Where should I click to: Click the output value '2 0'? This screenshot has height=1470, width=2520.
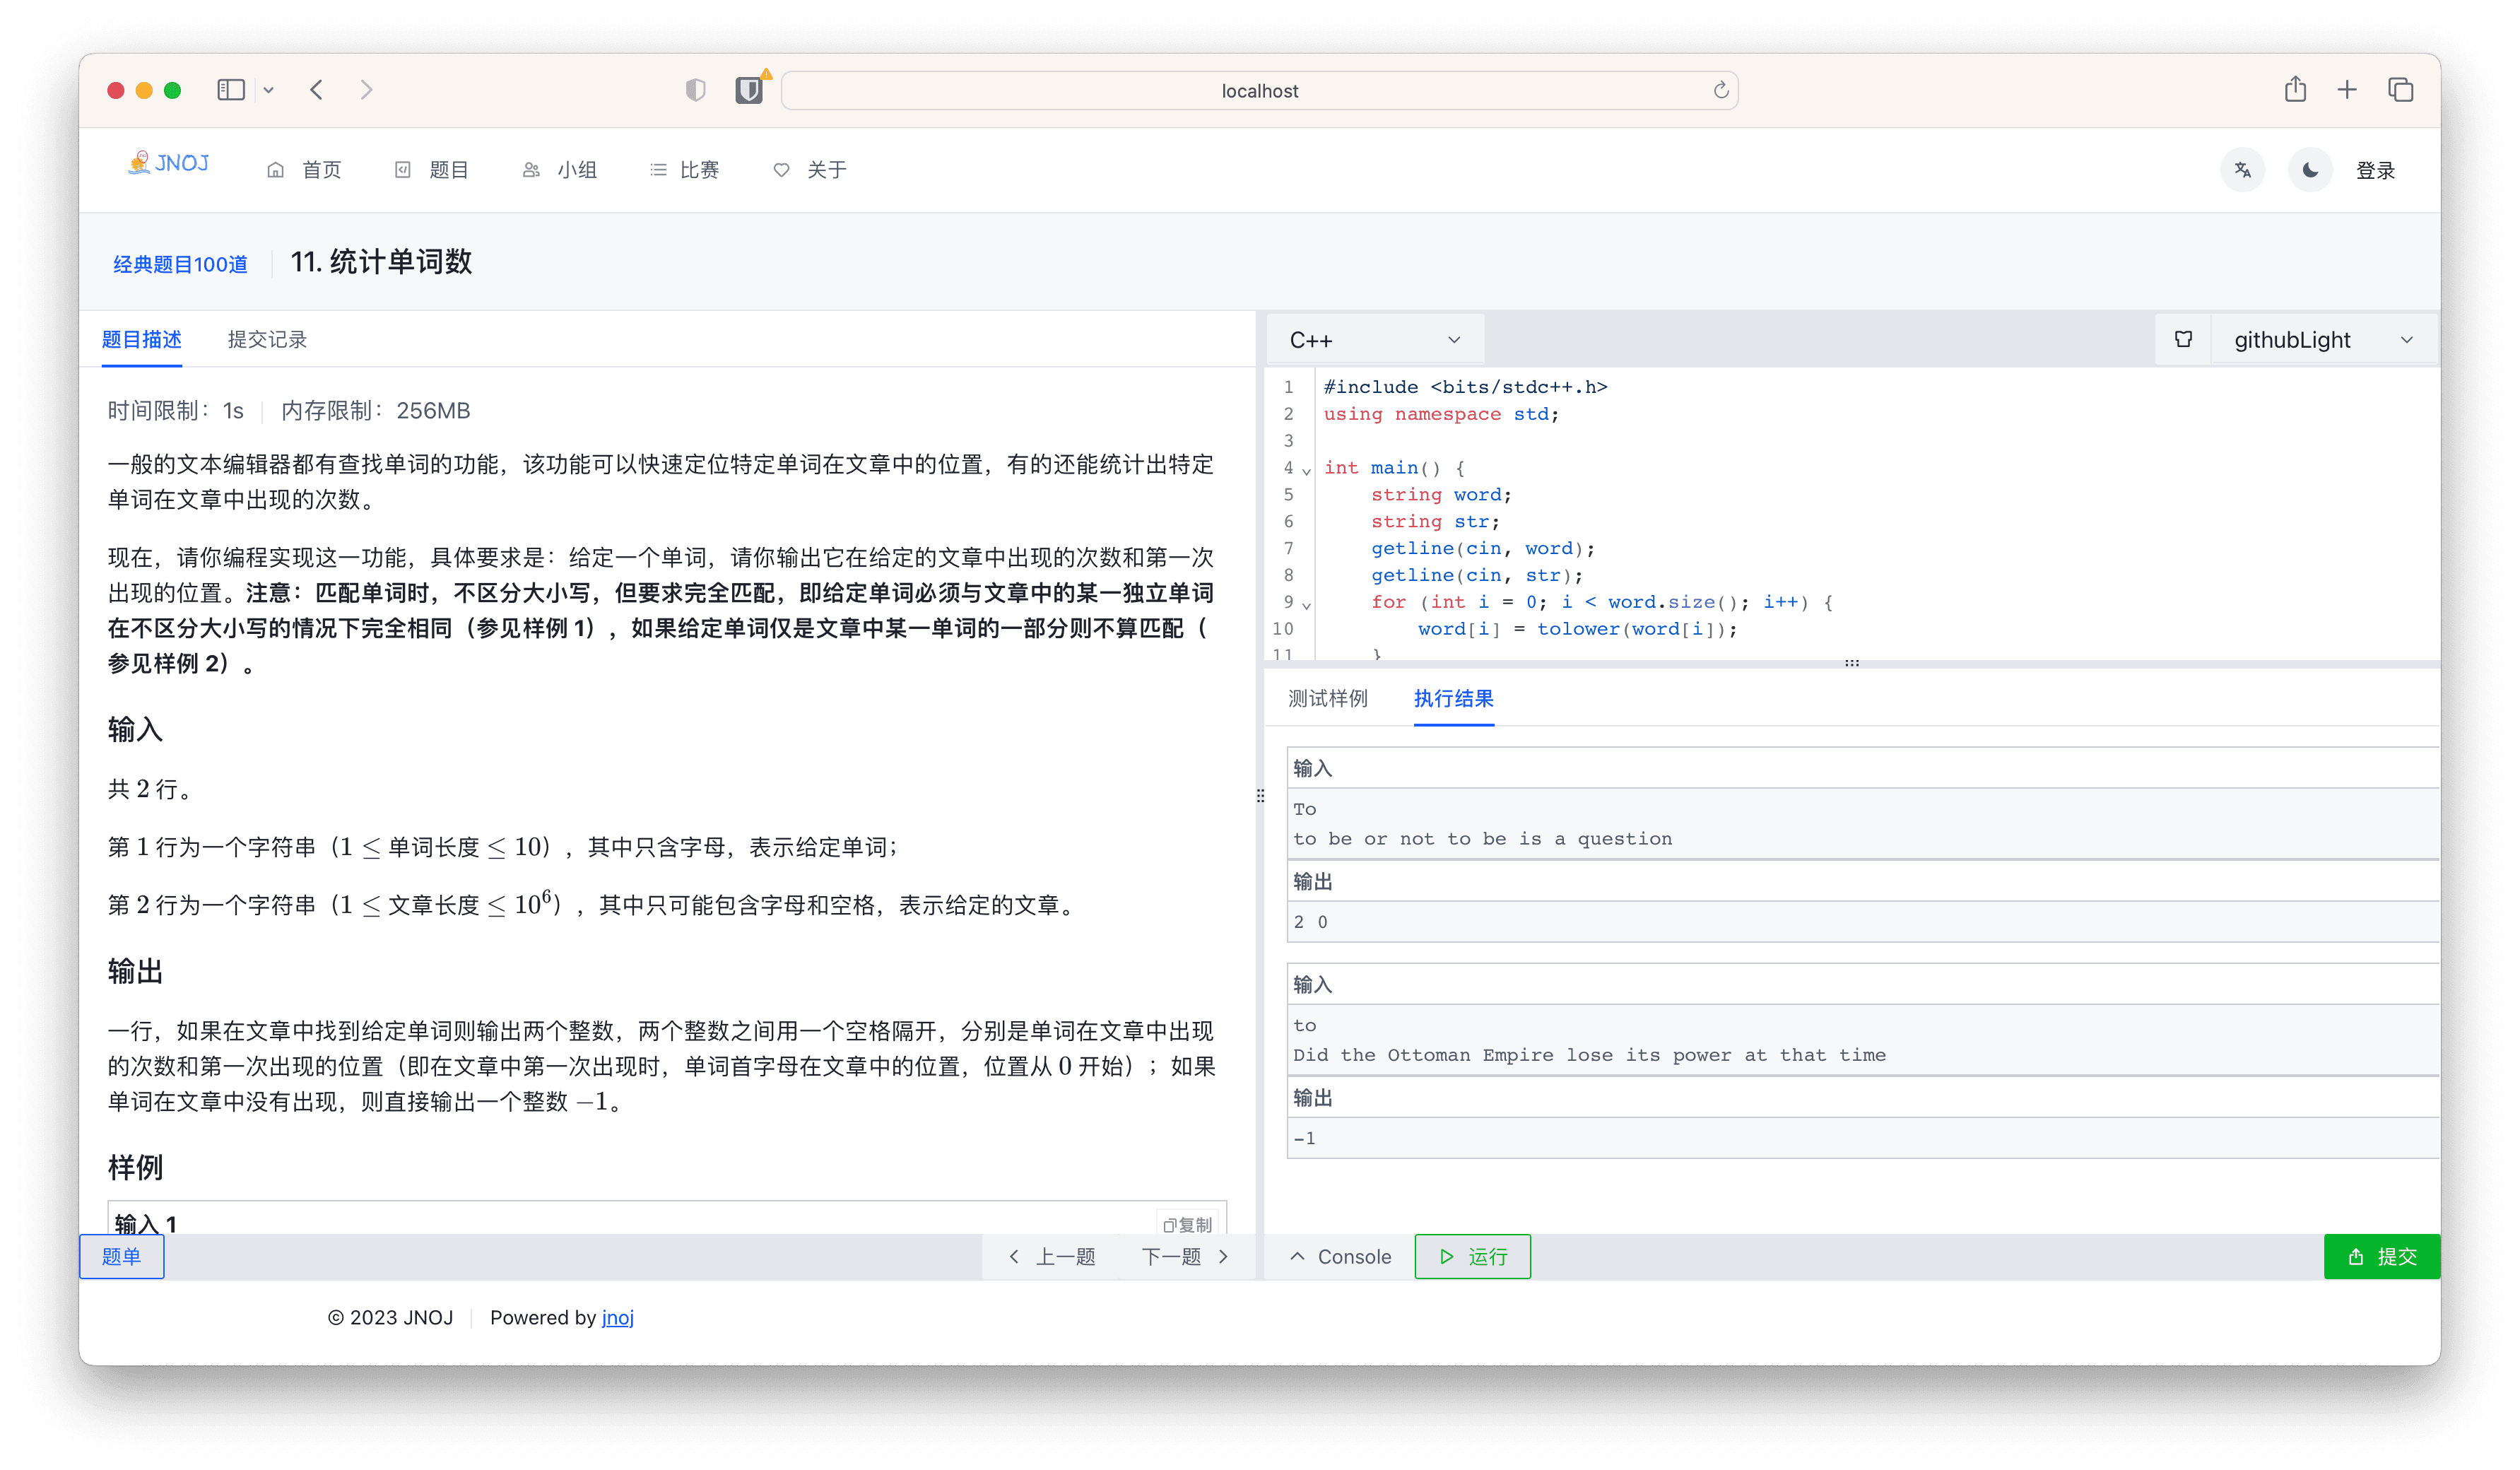pyautogui.click(x=1310, y=922)
